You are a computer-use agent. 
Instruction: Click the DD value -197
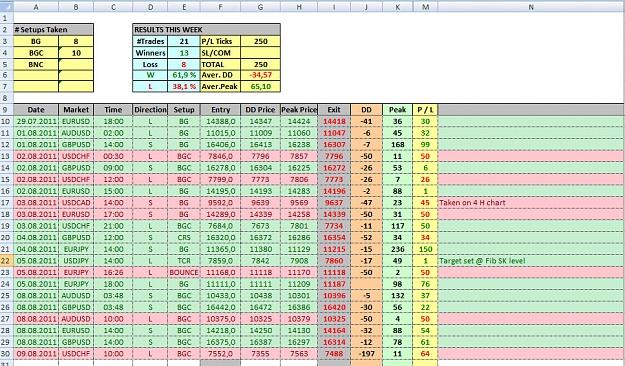pos(366,354)
